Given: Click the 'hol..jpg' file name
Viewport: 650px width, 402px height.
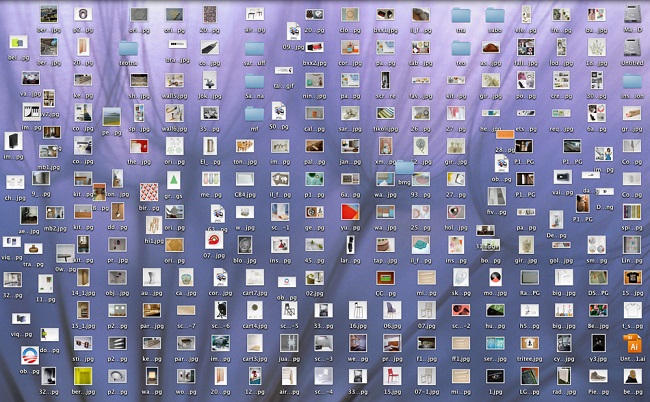Looking at the screenshot, I should click(x=456, y=228).
